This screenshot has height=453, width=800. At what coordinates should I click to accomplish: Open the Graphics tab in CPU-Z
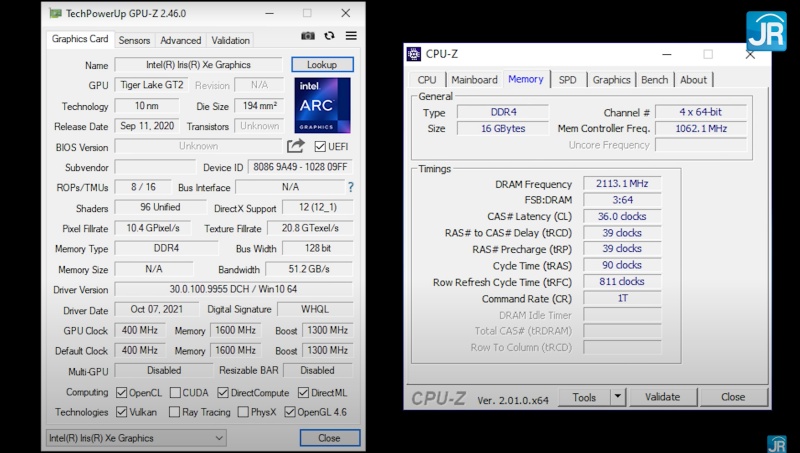tap(611, 80)
